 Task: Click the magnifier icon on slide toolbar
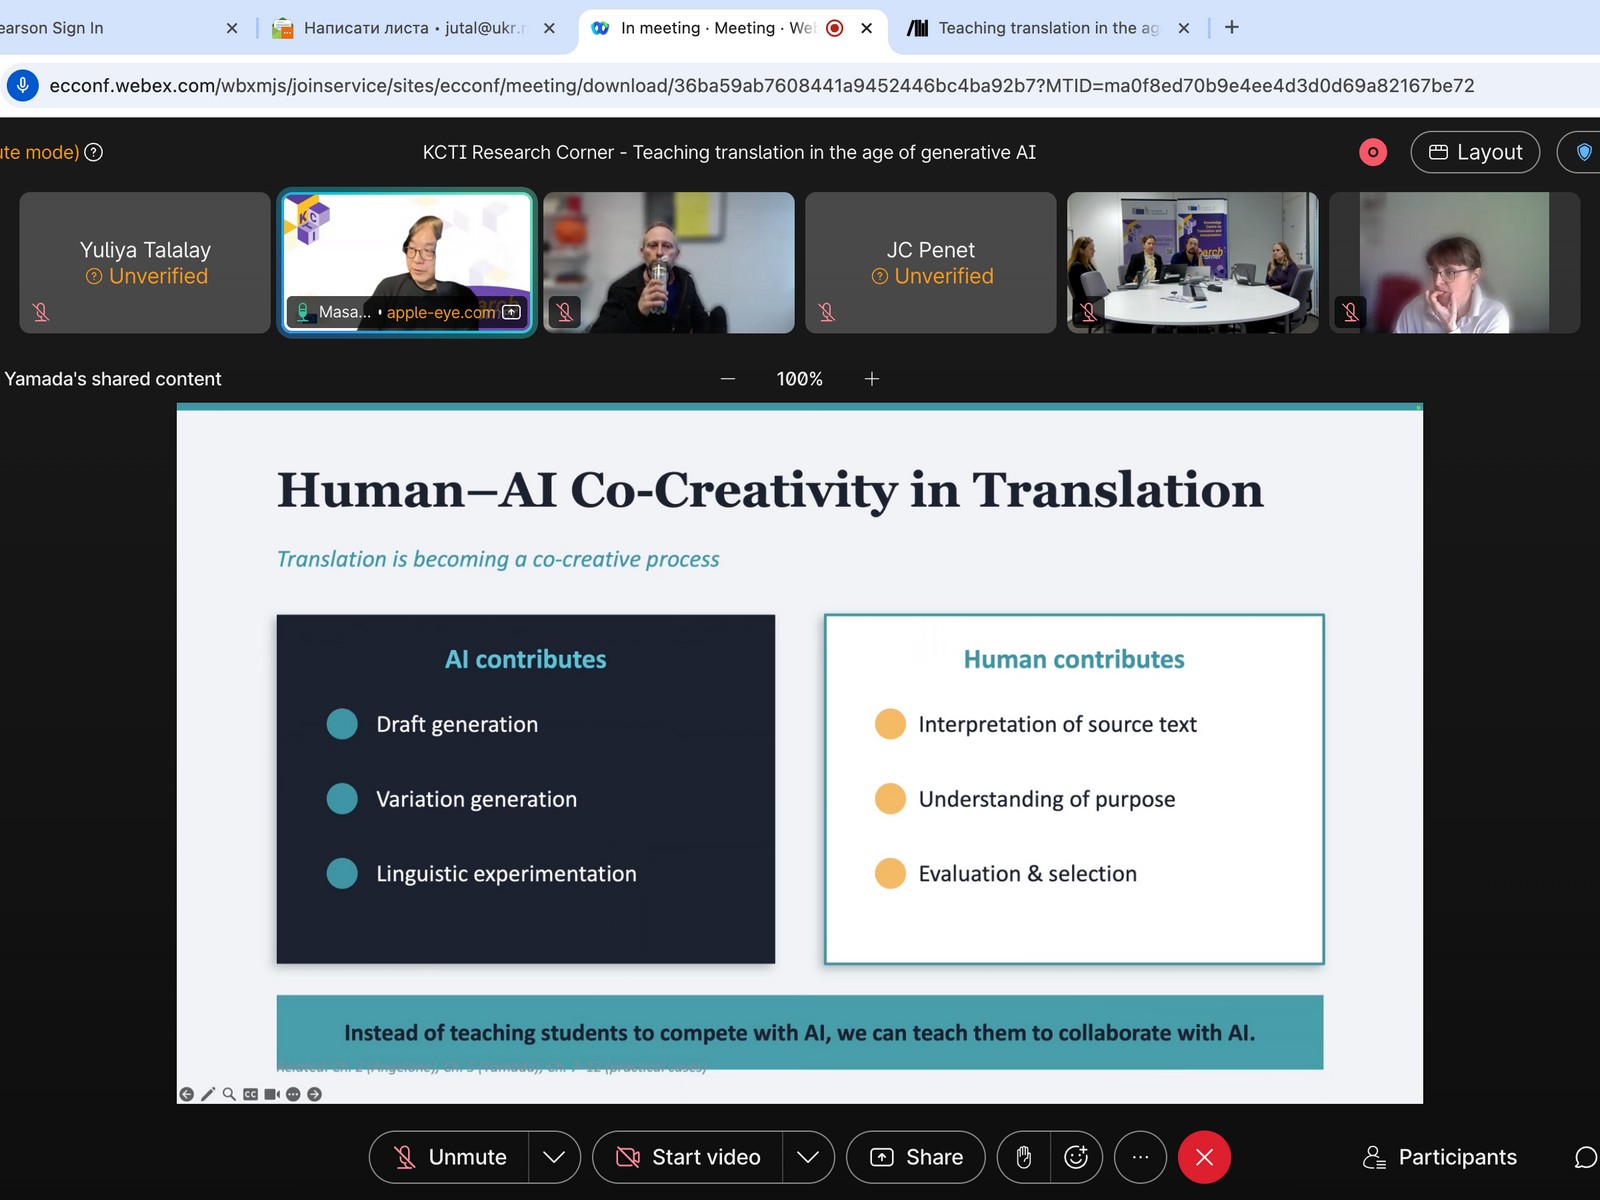click(229, 1094)
